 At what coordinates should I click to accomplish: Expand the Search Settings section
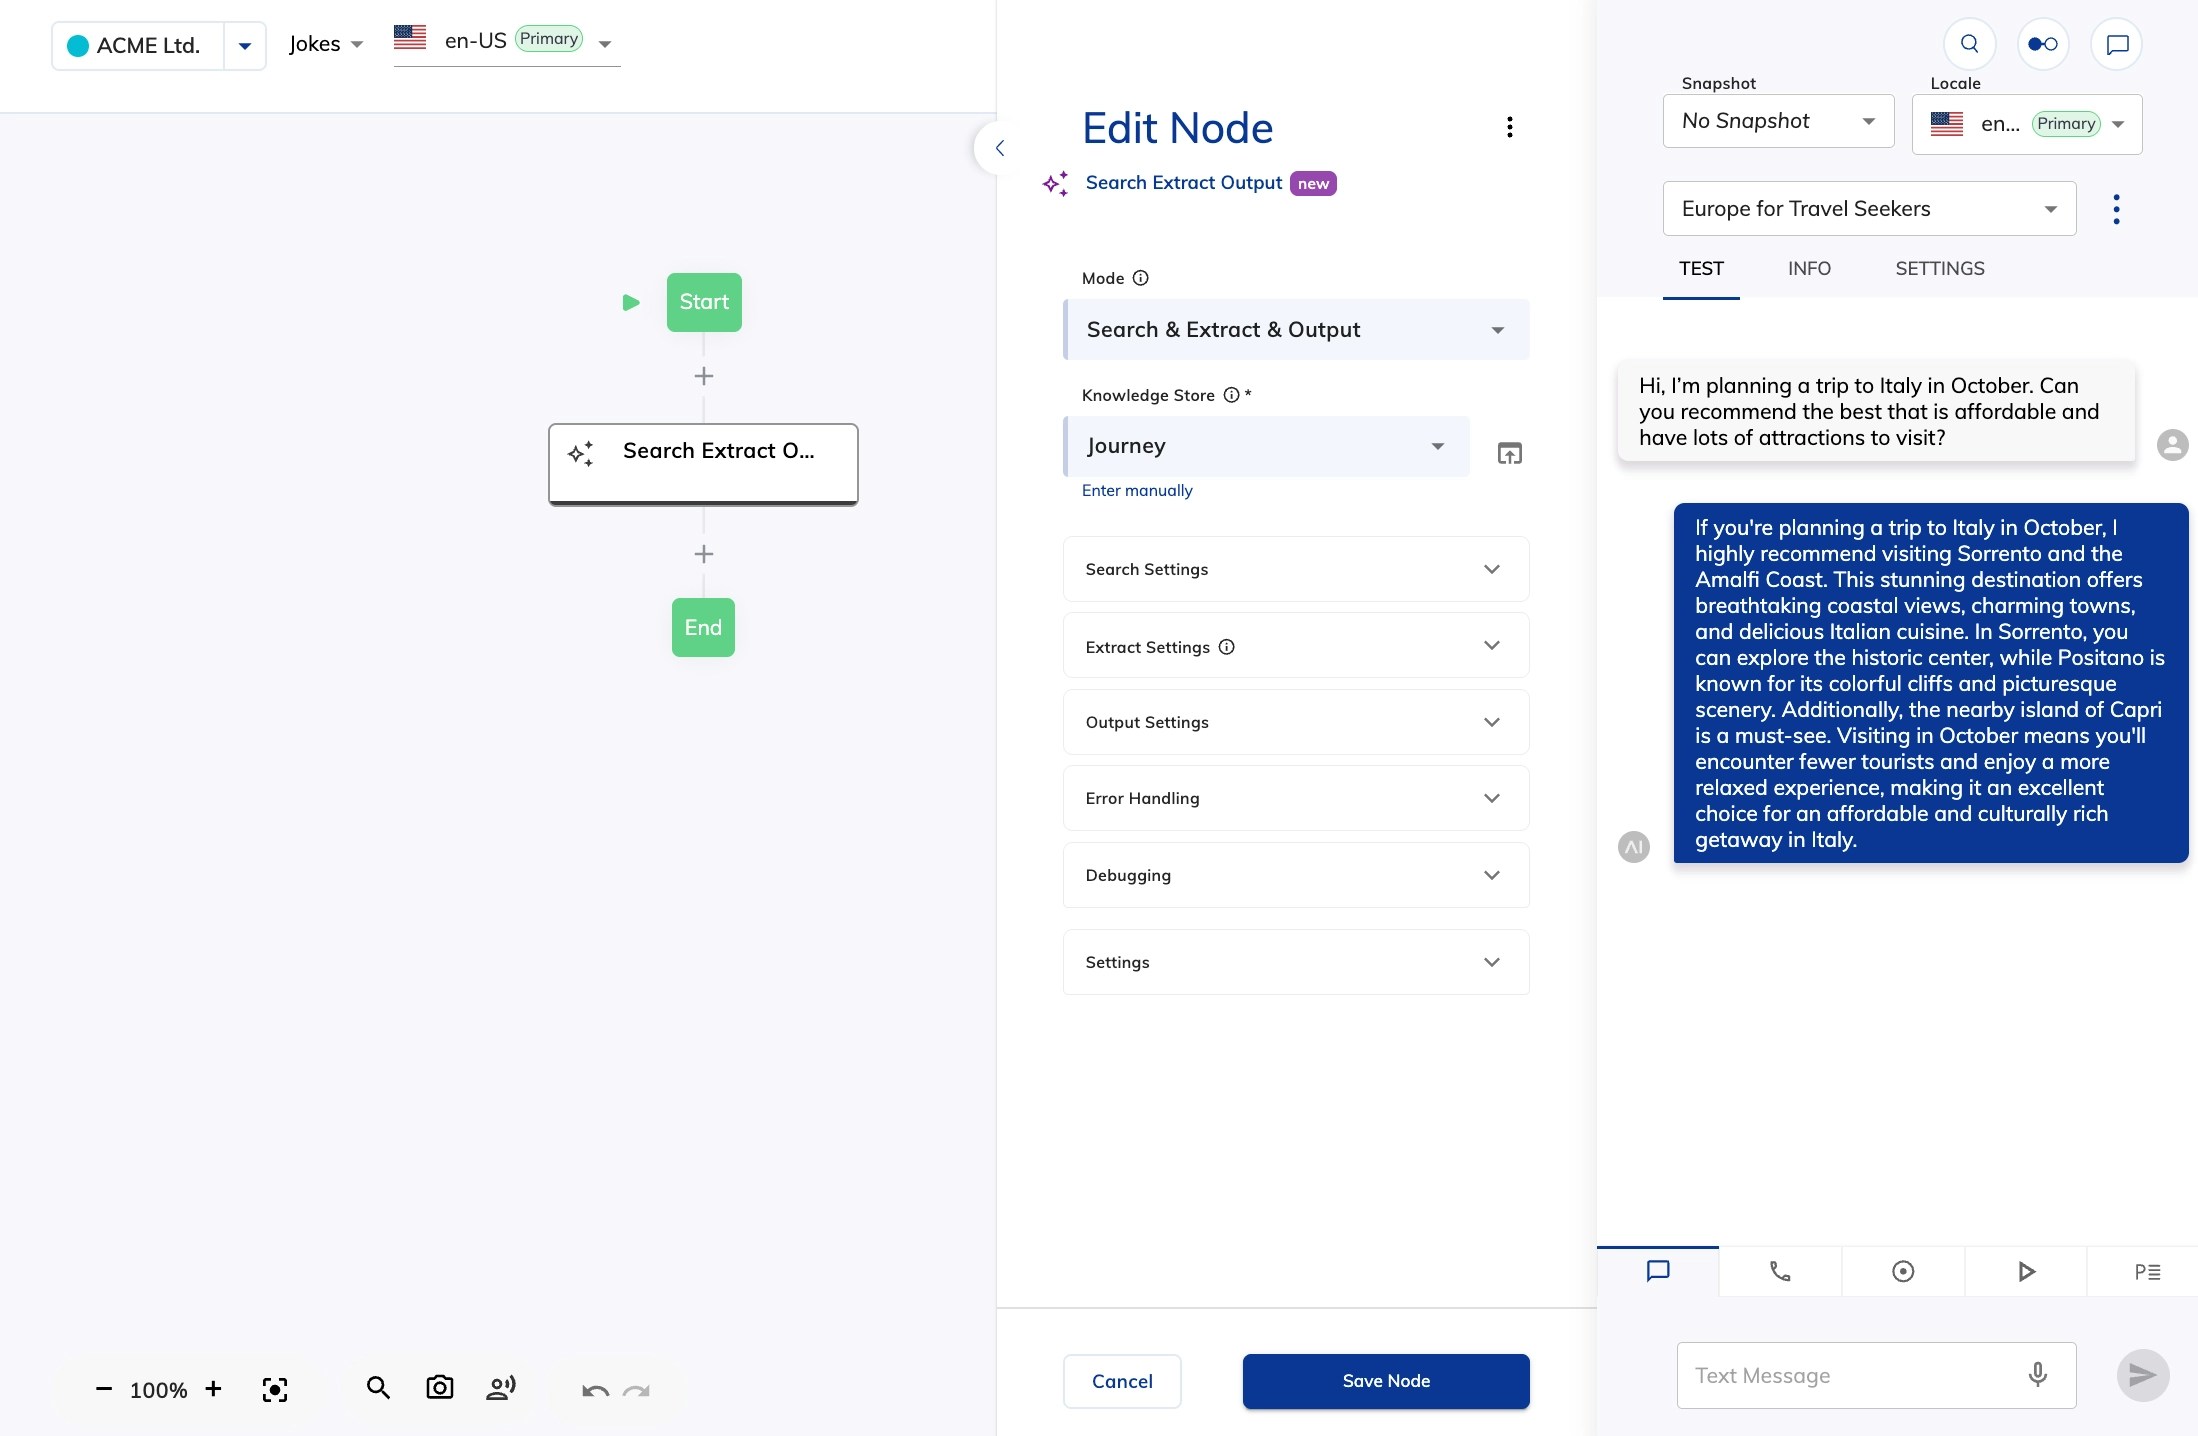1295,569
